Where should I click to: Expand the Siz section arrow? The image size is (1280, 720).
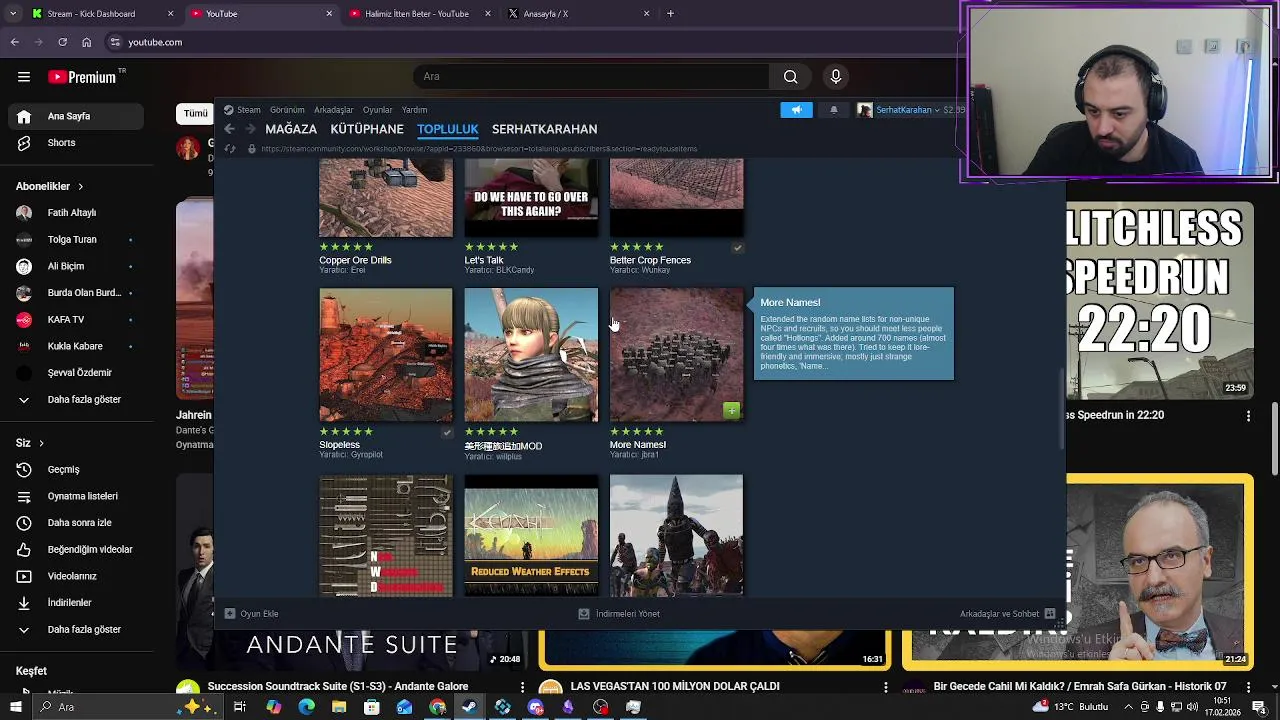41,443
